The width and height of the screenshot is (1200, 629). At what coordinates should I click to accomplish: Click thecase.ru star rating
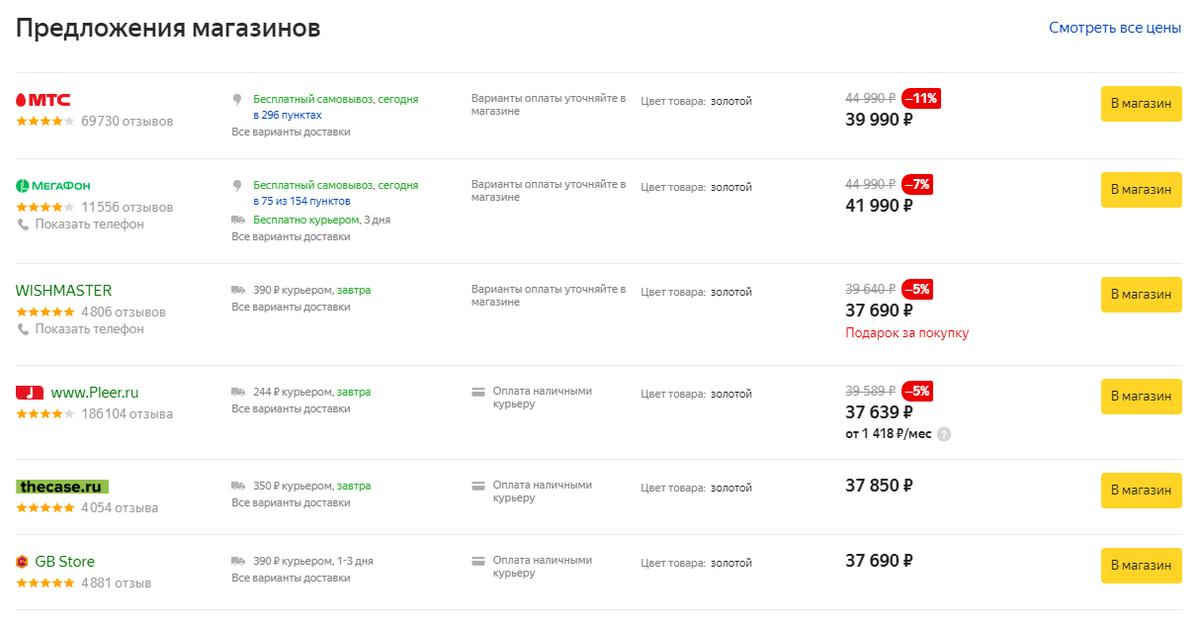pyautogui.click(x=45, y=508)
